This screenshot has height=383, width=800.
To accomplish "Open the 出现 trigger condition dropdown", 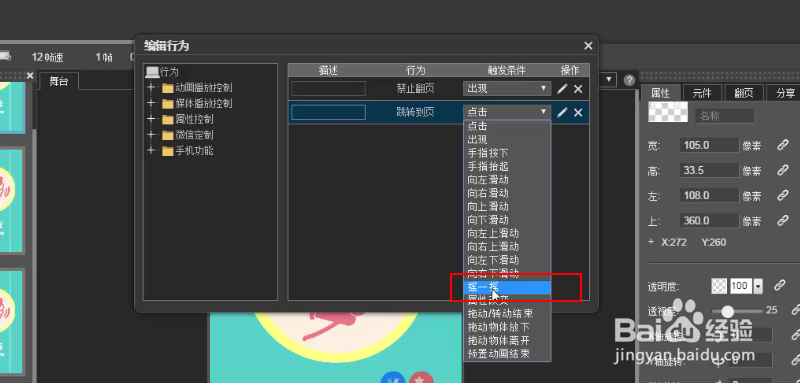I will (507, 89).
